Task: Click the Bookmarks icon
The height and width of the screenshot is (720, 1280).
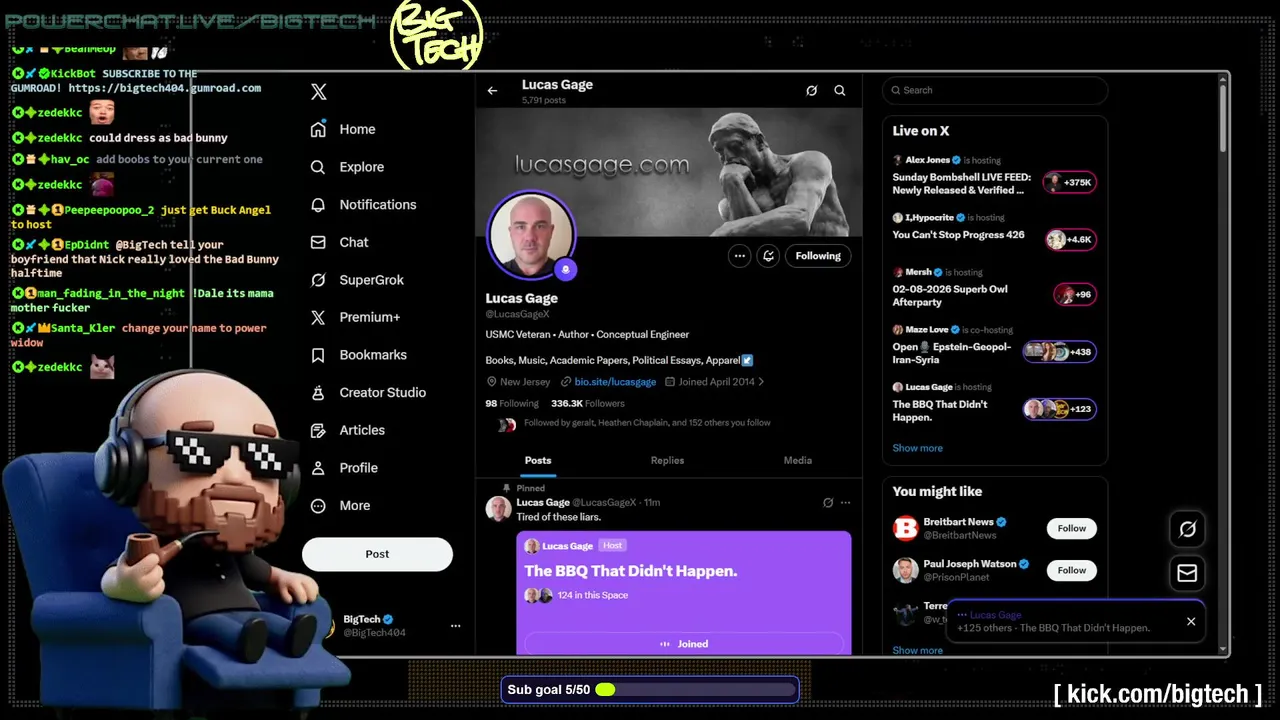Action: (318, 355)
